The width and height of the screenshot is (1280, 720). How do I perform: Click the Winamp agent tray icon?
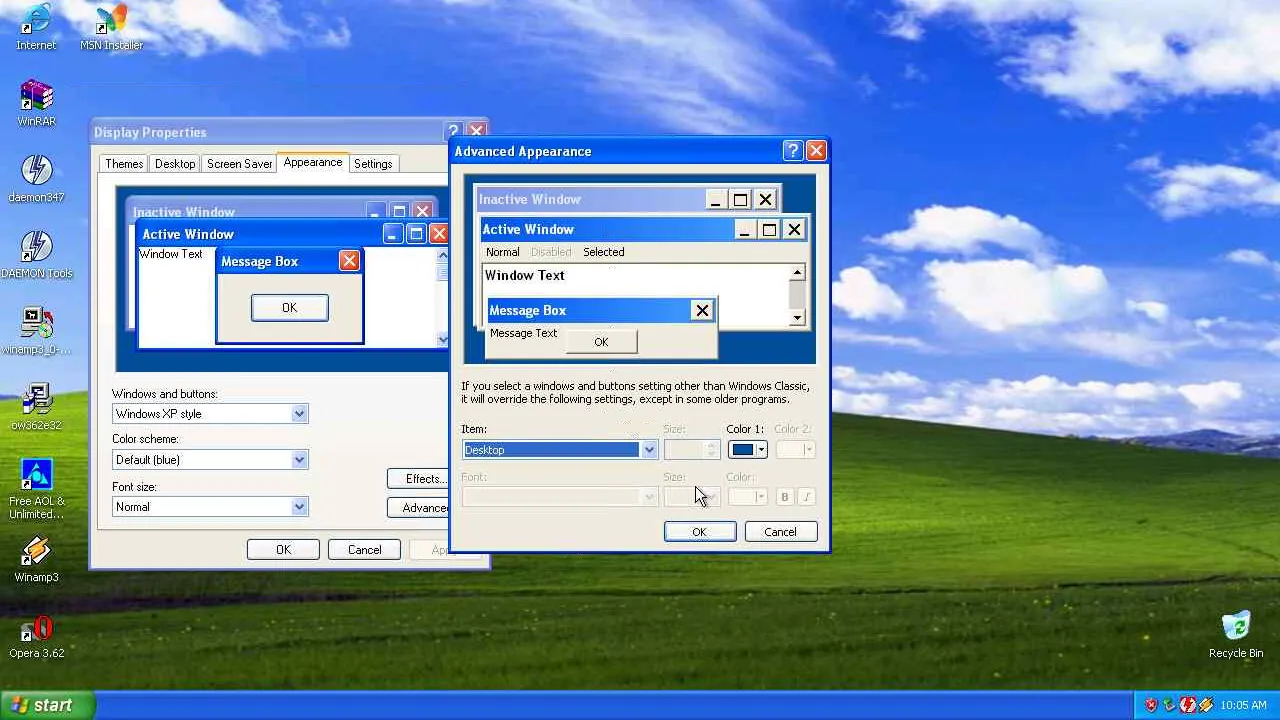(1205, 705)
